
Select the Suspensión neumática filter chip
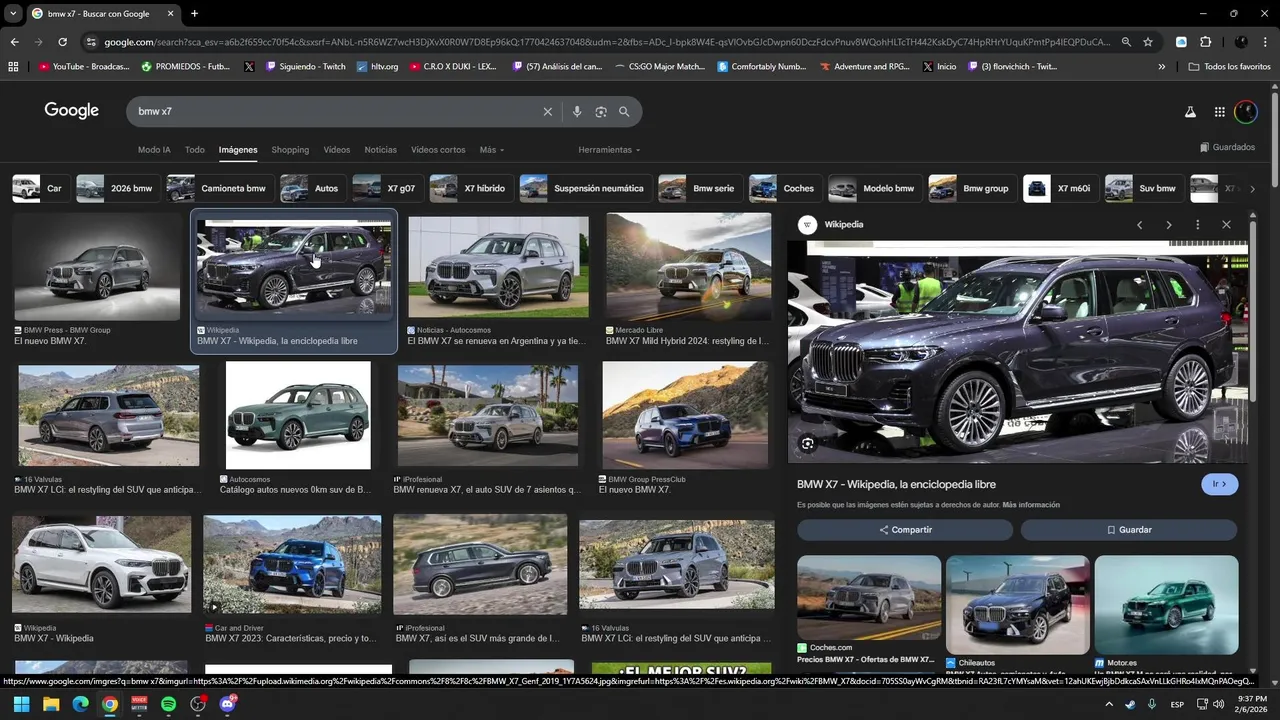pyautogui.click(x=585, y=188)
